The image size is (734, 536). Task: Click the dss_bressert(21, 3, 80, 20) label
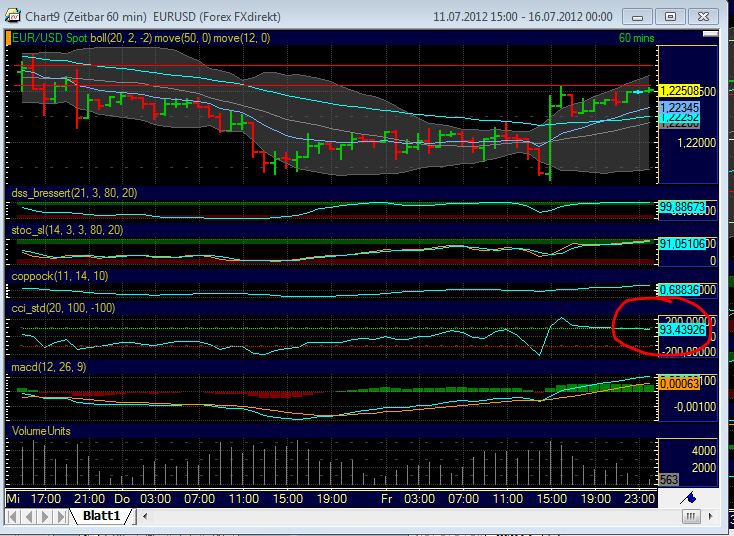(74, 193)
